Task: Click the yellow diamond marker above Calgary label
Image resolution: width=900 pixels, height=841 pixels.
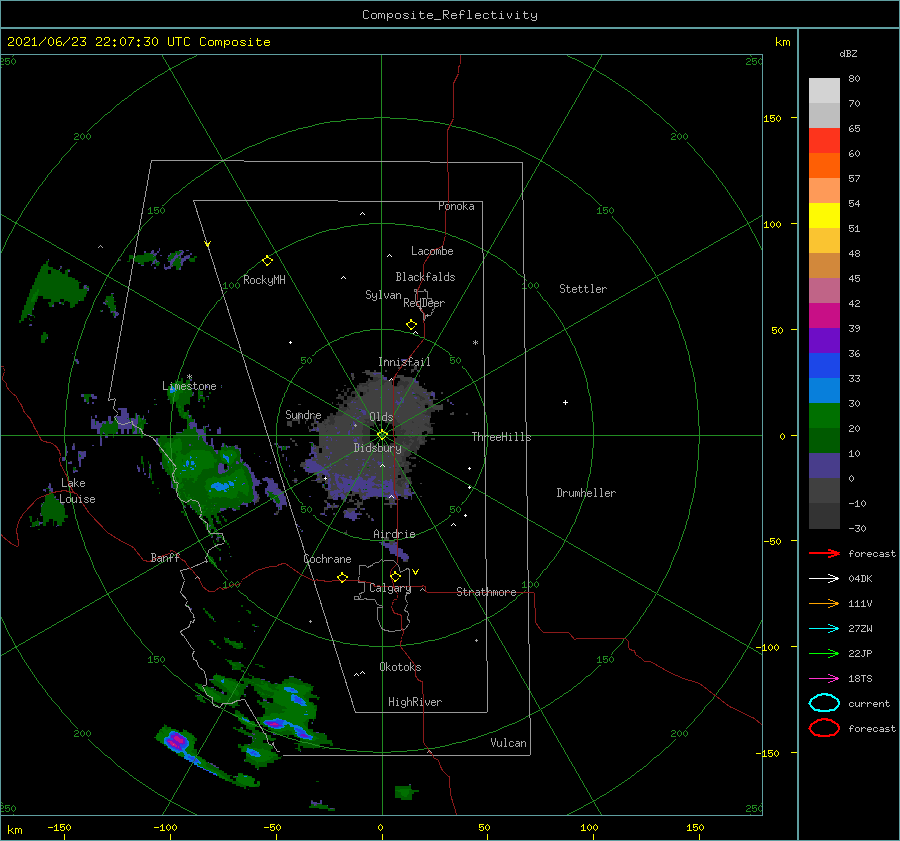Action: pos(395,576)
